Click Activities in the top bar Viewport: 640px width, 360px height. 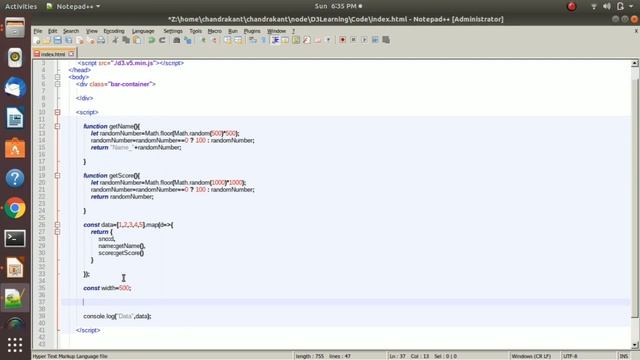(x=21, y=7)
